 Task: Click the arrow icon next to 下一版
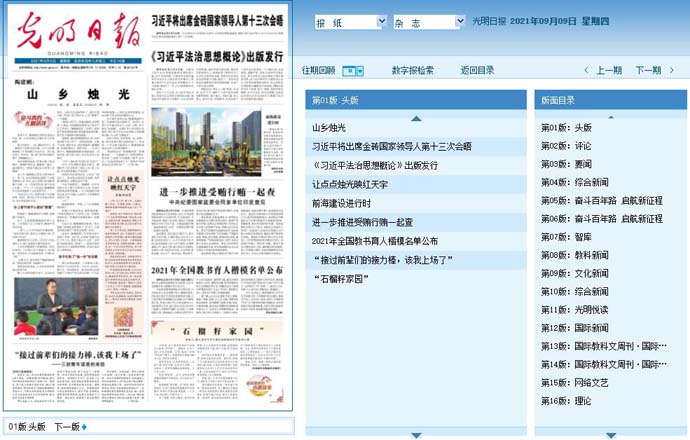[x=84, y=427]
